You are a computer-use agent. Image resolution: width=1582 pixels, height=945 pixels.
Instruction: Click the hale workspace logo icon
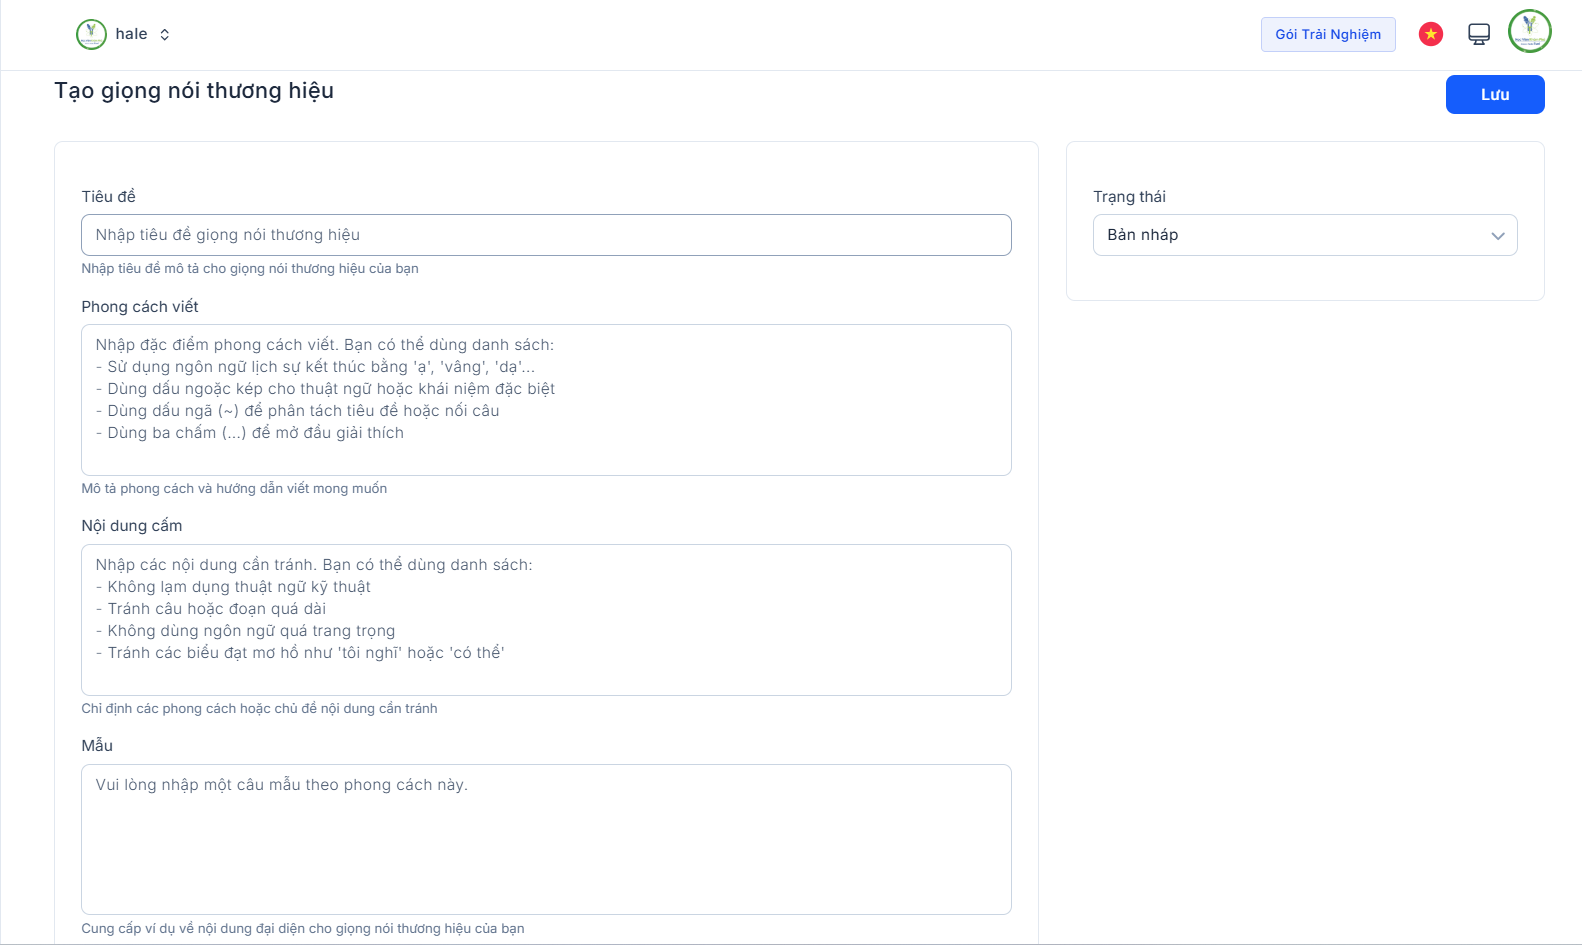91,34
